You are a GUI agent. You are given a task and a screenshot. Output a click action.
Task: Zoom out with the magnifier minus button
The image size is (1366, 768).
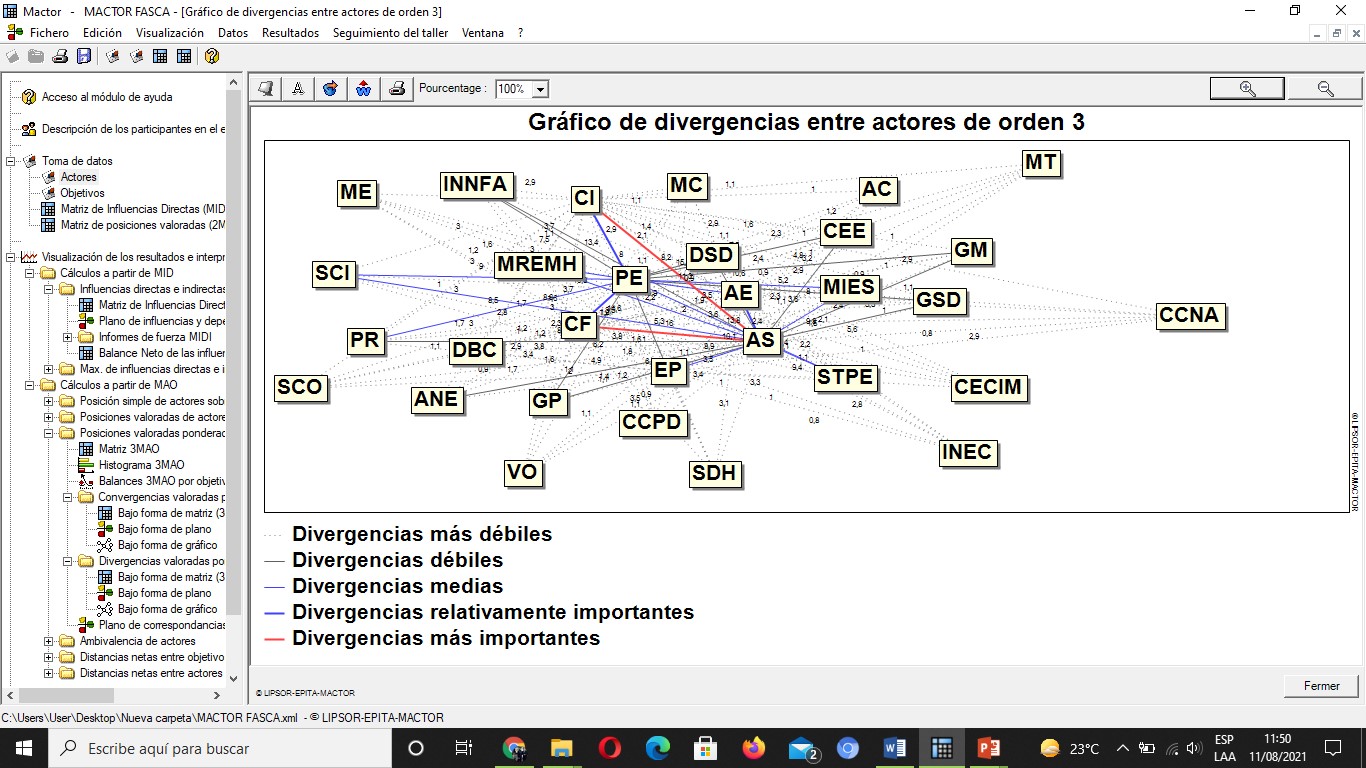(x=1325, y=88)
